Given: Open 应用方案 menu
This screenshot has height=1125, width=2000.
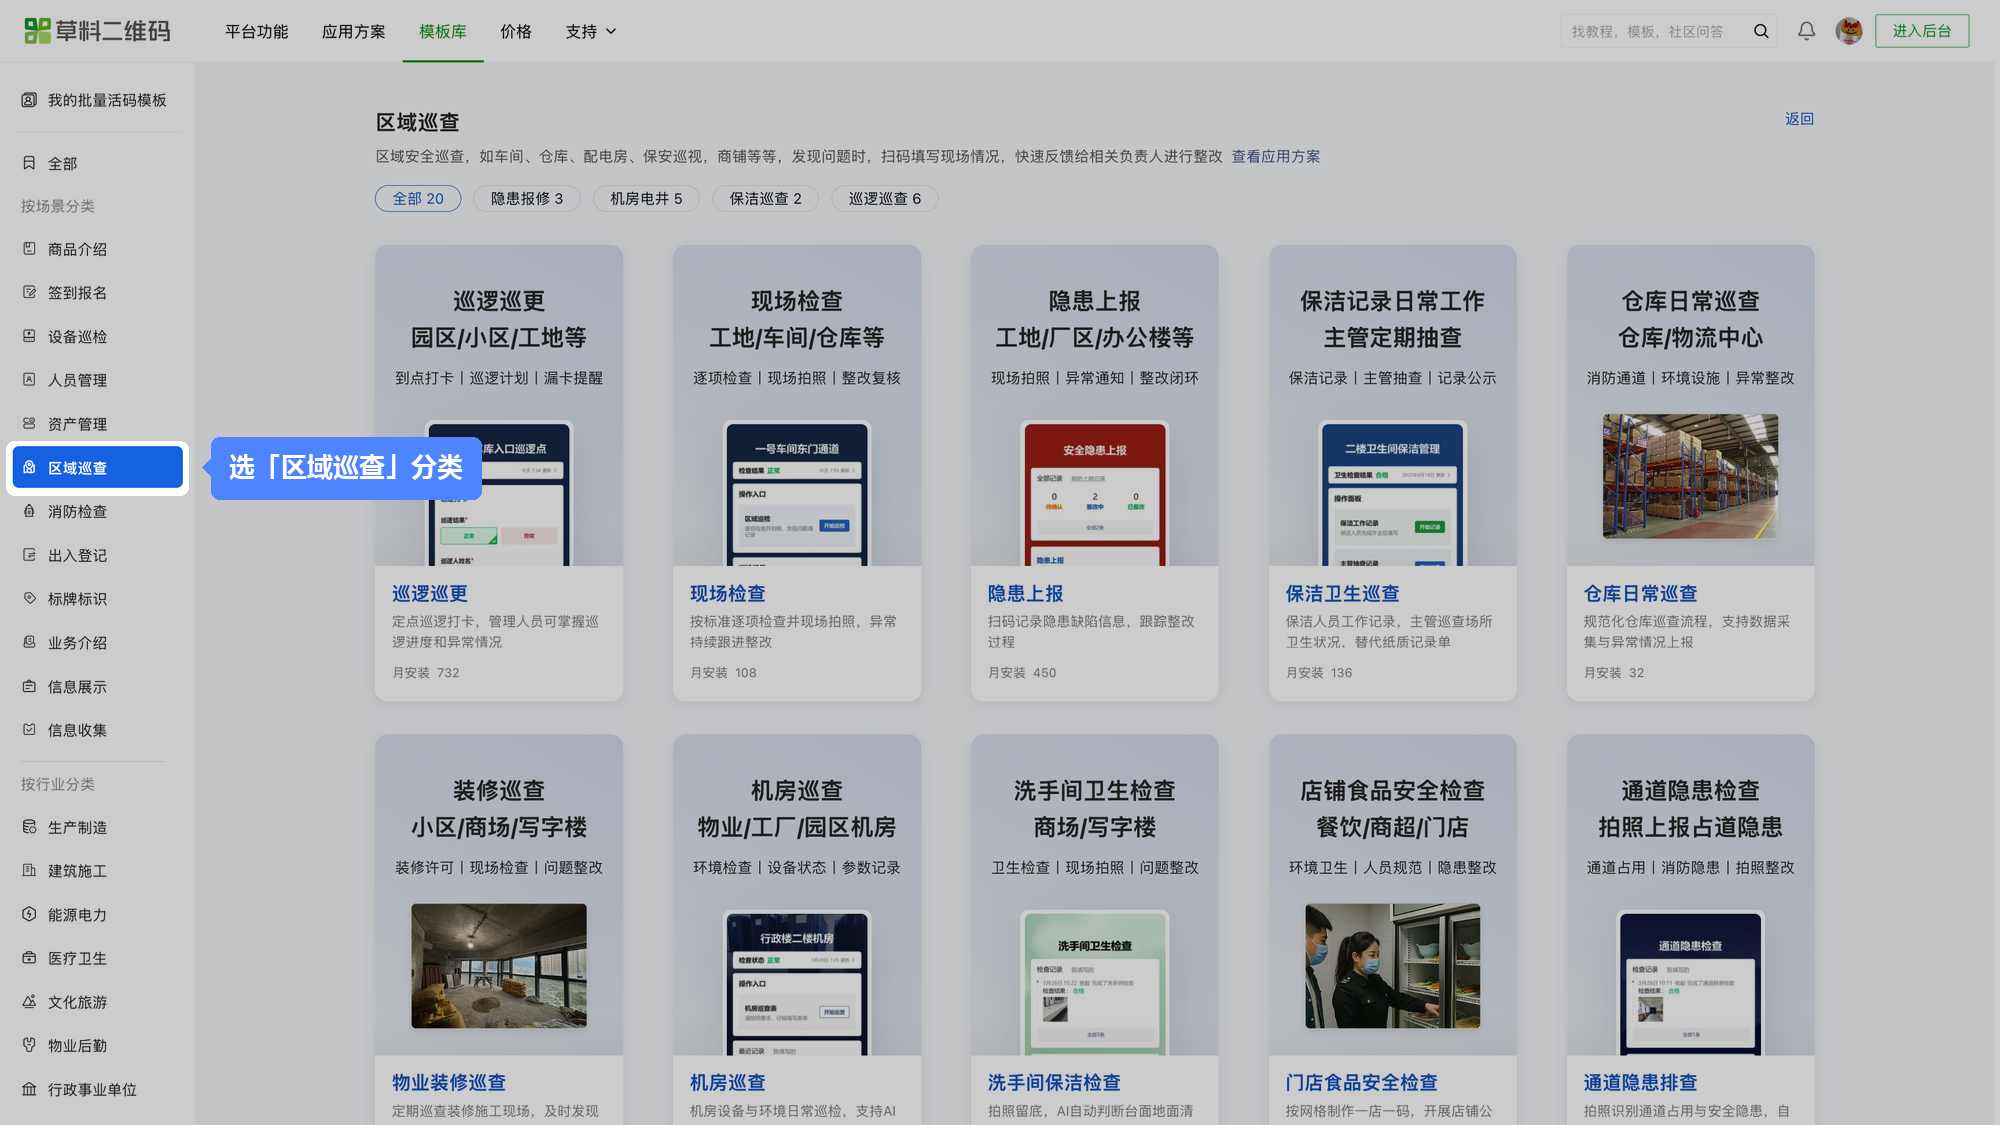Looking at the screenshot, I should tap(353, 31).
